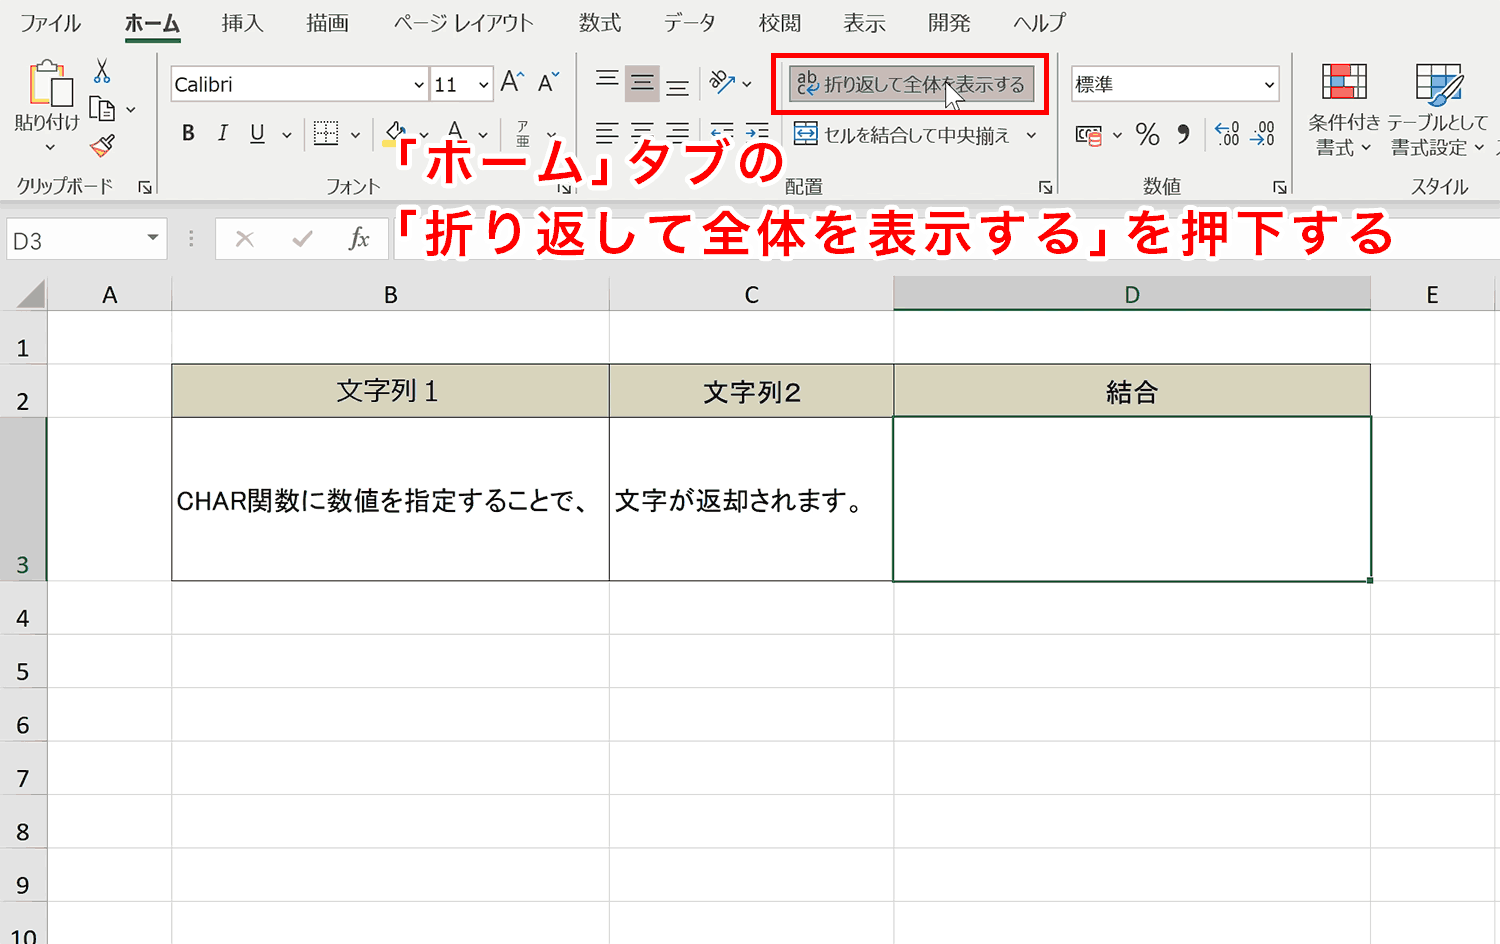1500x944 pixels.
Task: Switch to the 数式 tab
Action: 599,23
